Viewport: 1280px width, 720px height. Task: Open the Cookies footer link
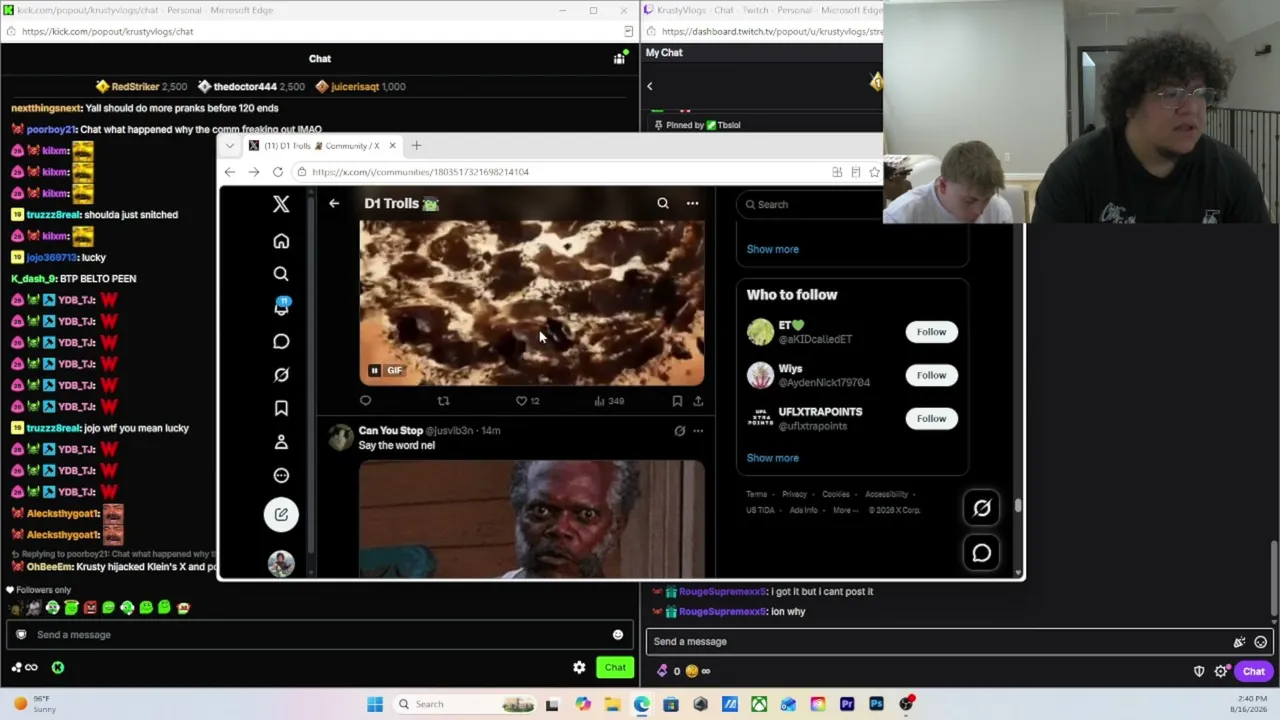point(836,494)
